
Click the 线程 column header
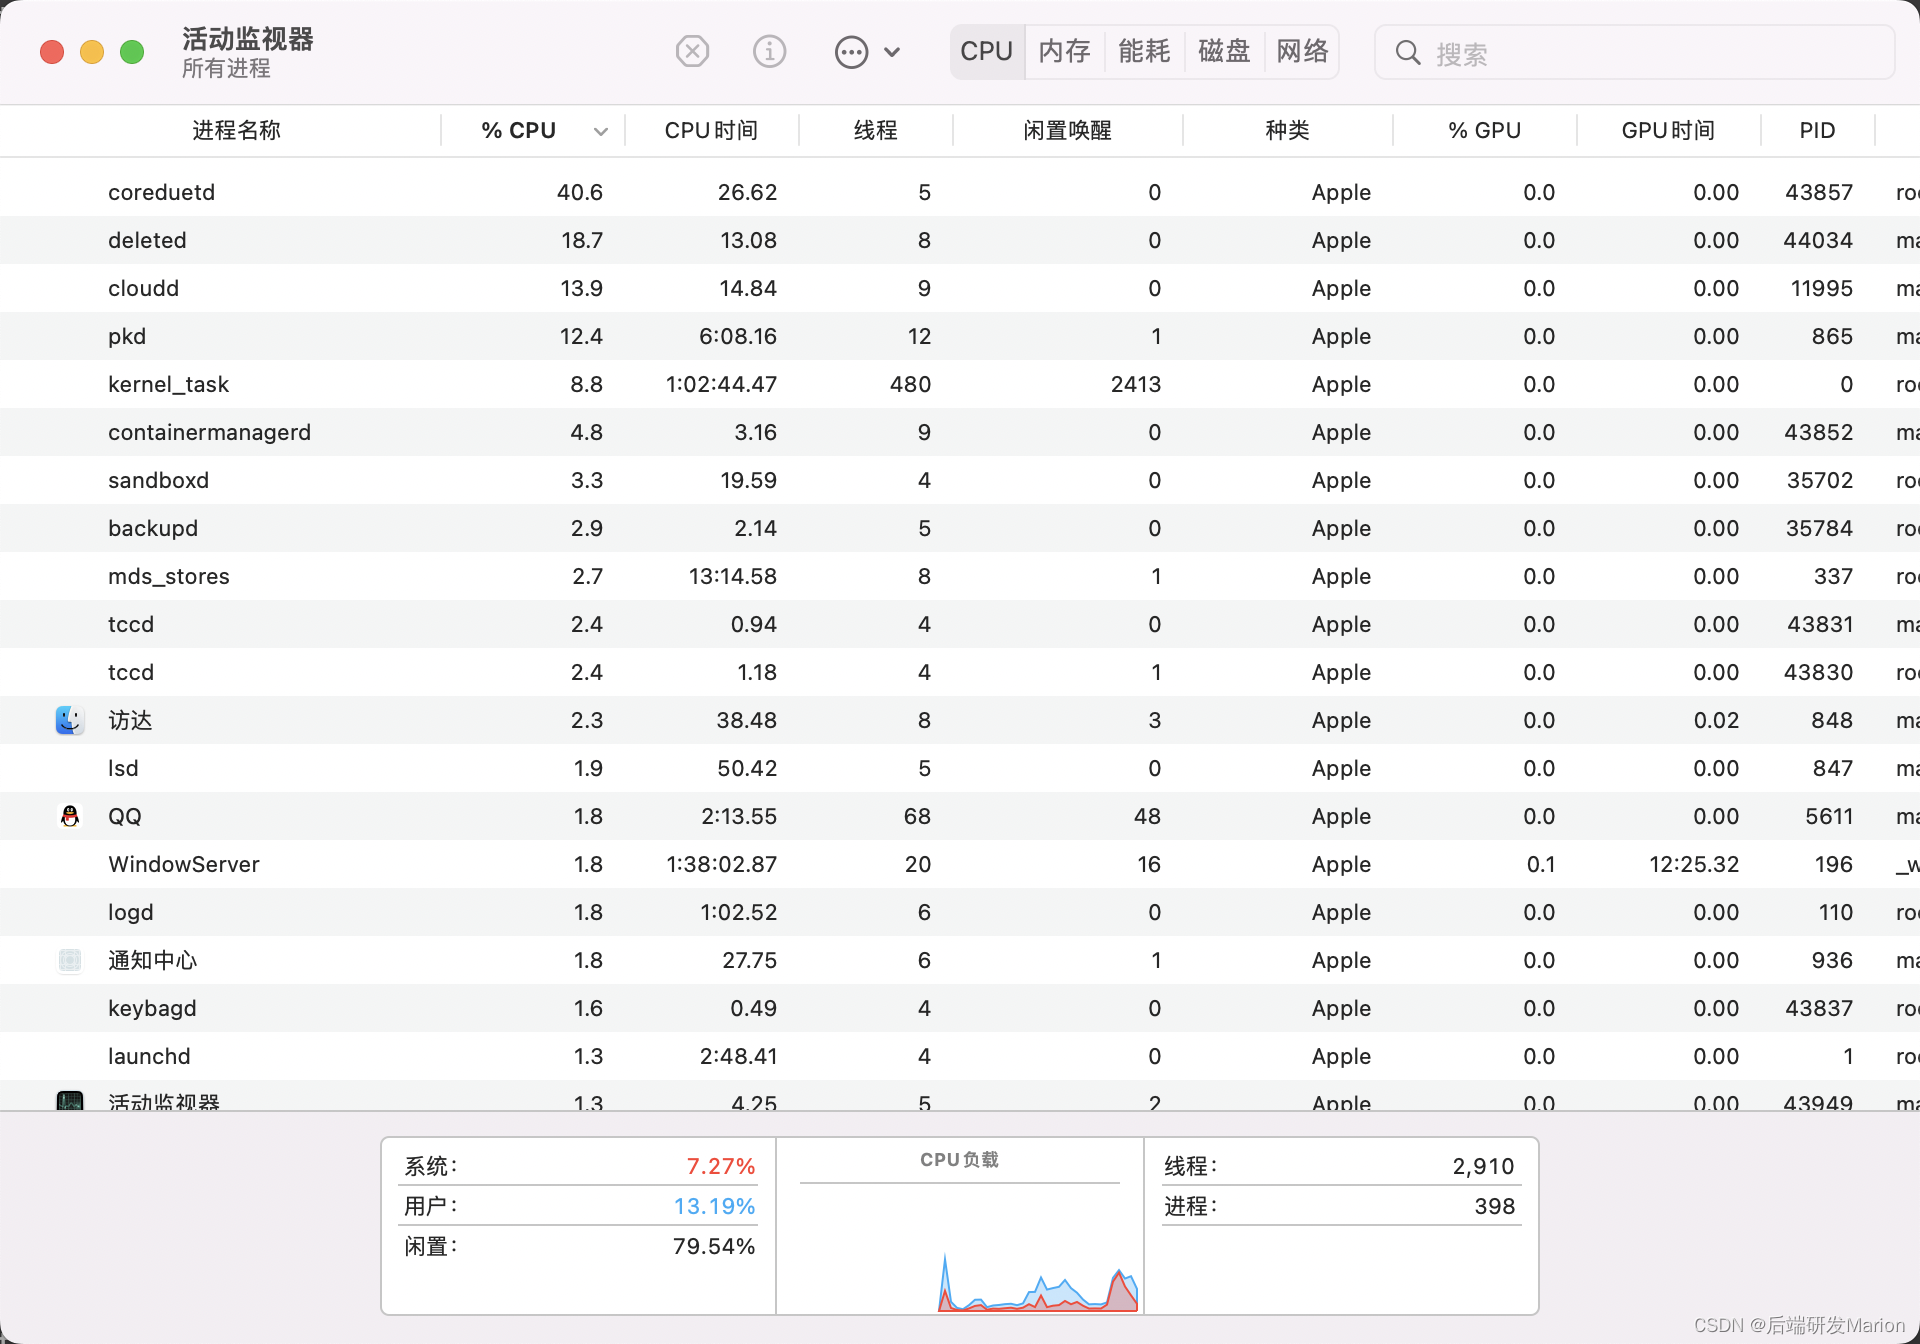coord(875,131)
